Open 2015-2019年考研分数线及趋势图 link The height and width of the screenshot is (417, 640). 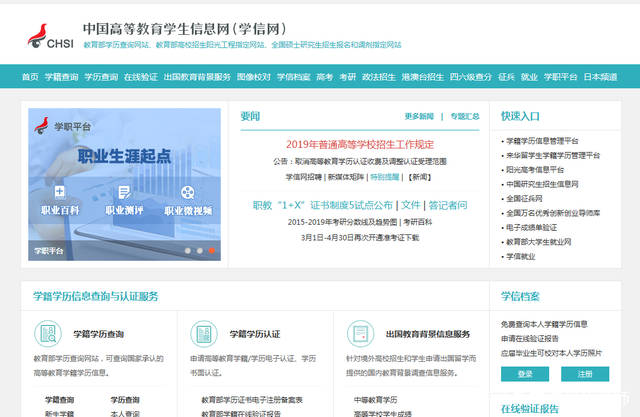342,222
